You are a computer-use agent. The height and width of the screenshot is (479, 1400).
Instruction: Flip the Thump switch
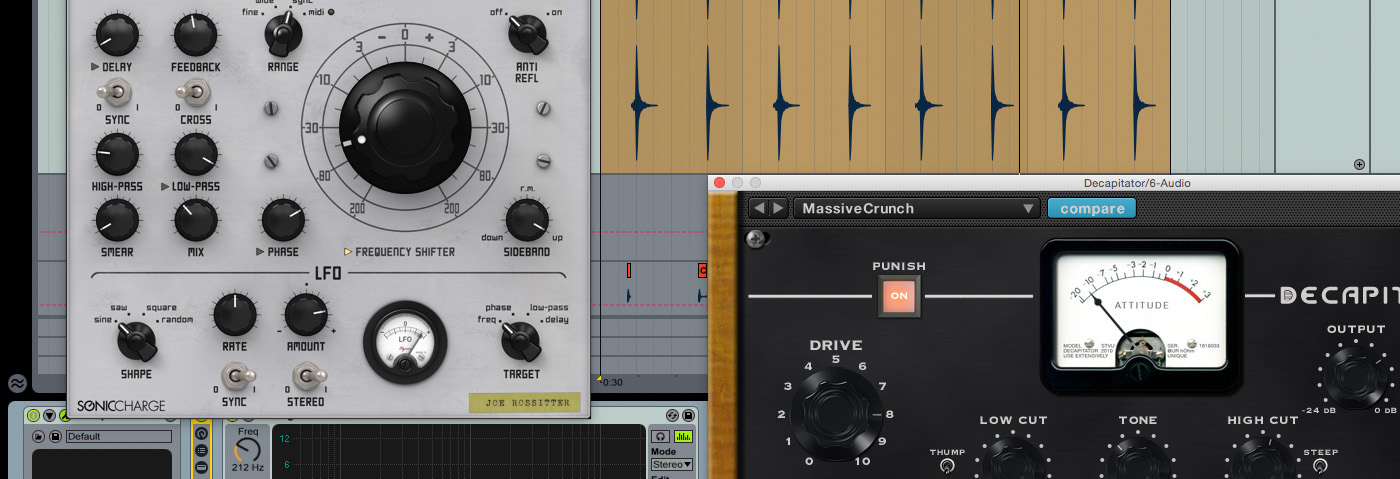946,466
